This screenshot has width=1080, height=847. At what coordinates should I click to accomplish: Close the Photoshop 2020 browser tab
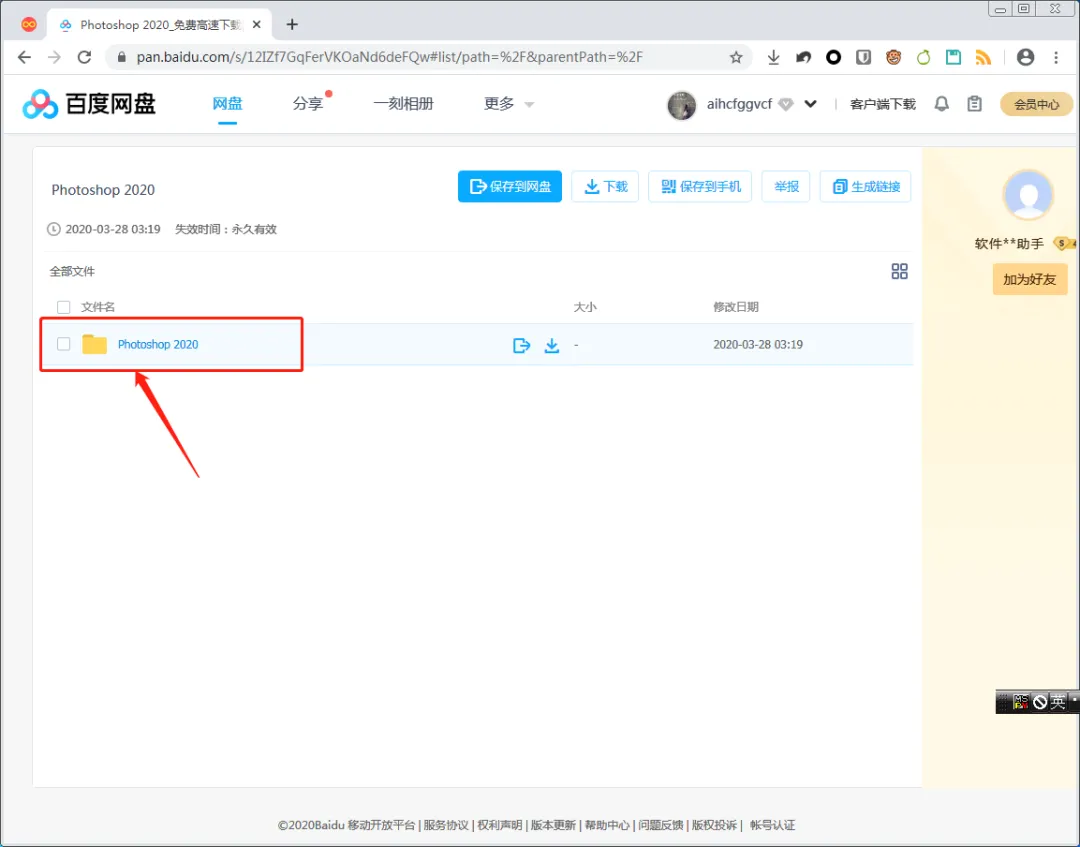(257, 25)
